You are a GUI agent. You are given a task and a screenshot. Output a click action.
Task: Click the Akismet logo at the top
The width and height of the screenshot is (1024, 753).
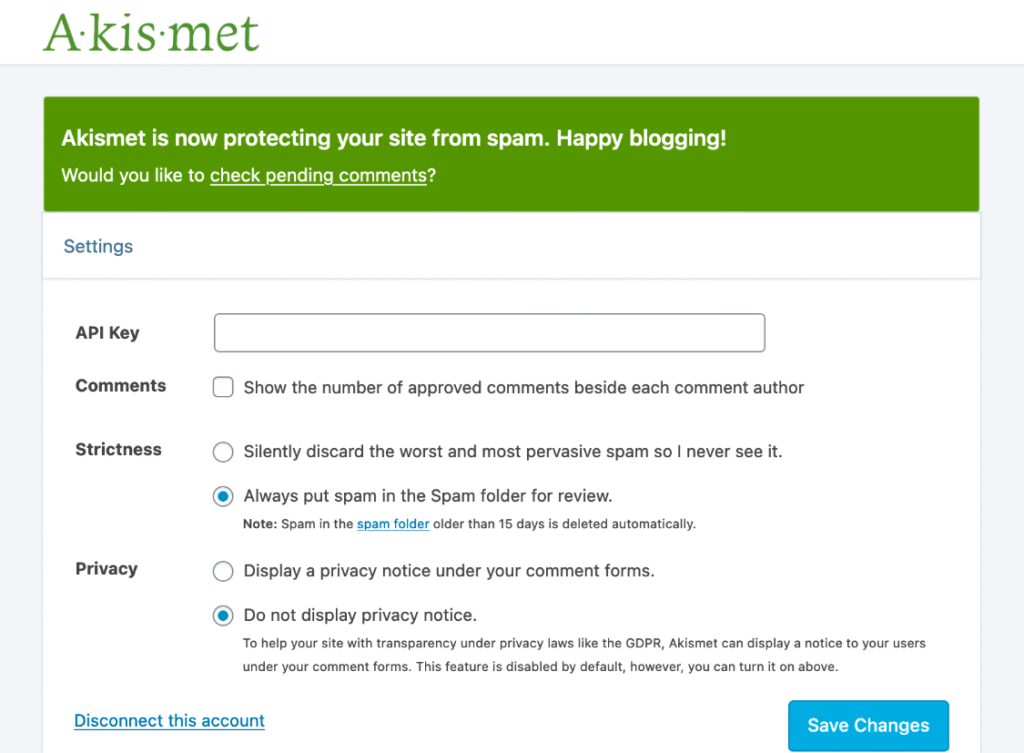pos(152,33)
